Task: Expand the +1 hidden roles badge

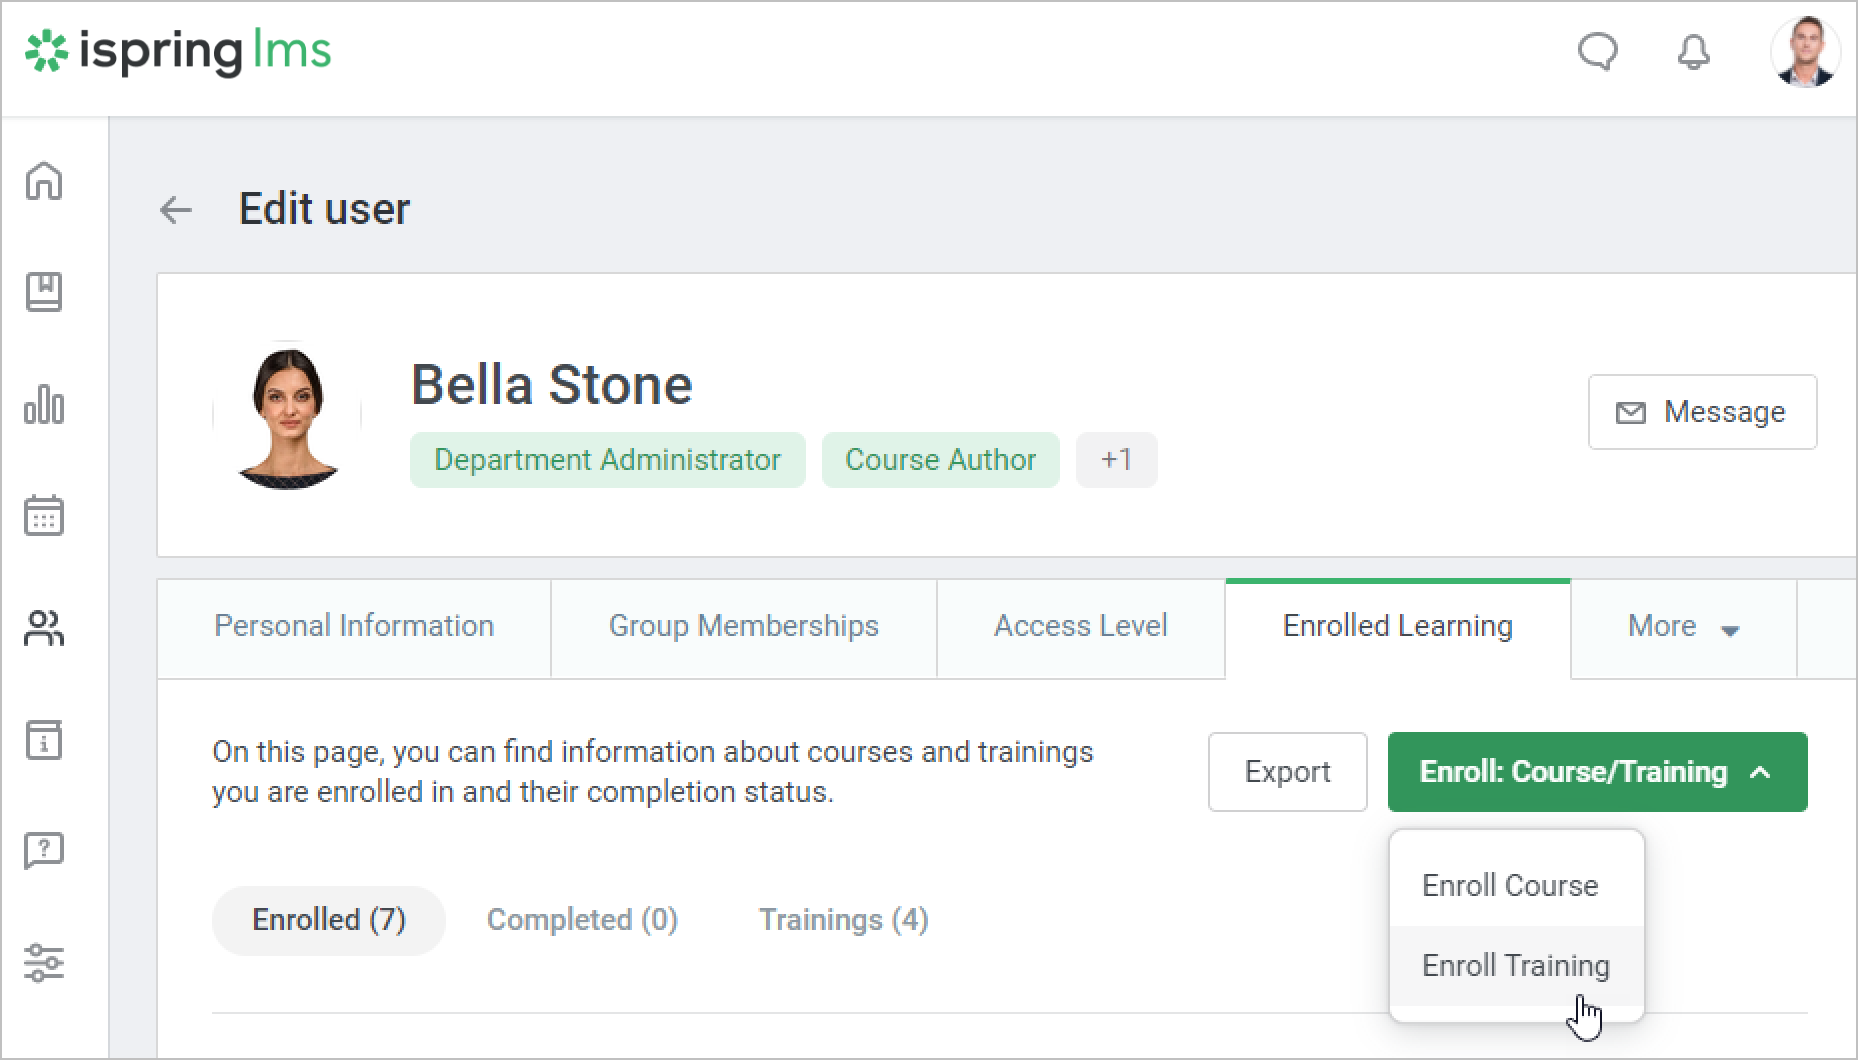Action: coord(1116,460)
